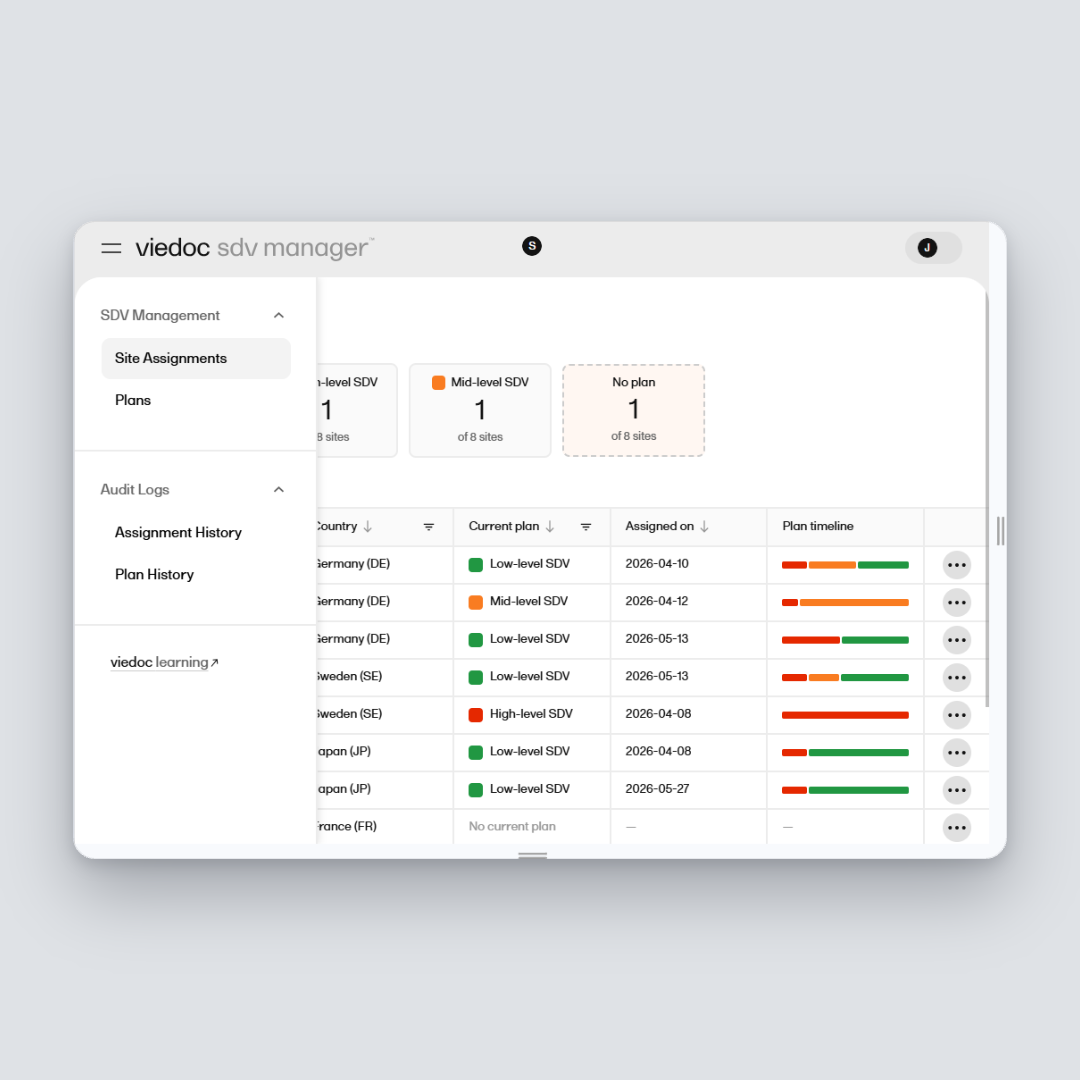Open more options for Sweden 2026-05-13 row
Viewport: 1080px width, 1080px height.
coord(957,678)
